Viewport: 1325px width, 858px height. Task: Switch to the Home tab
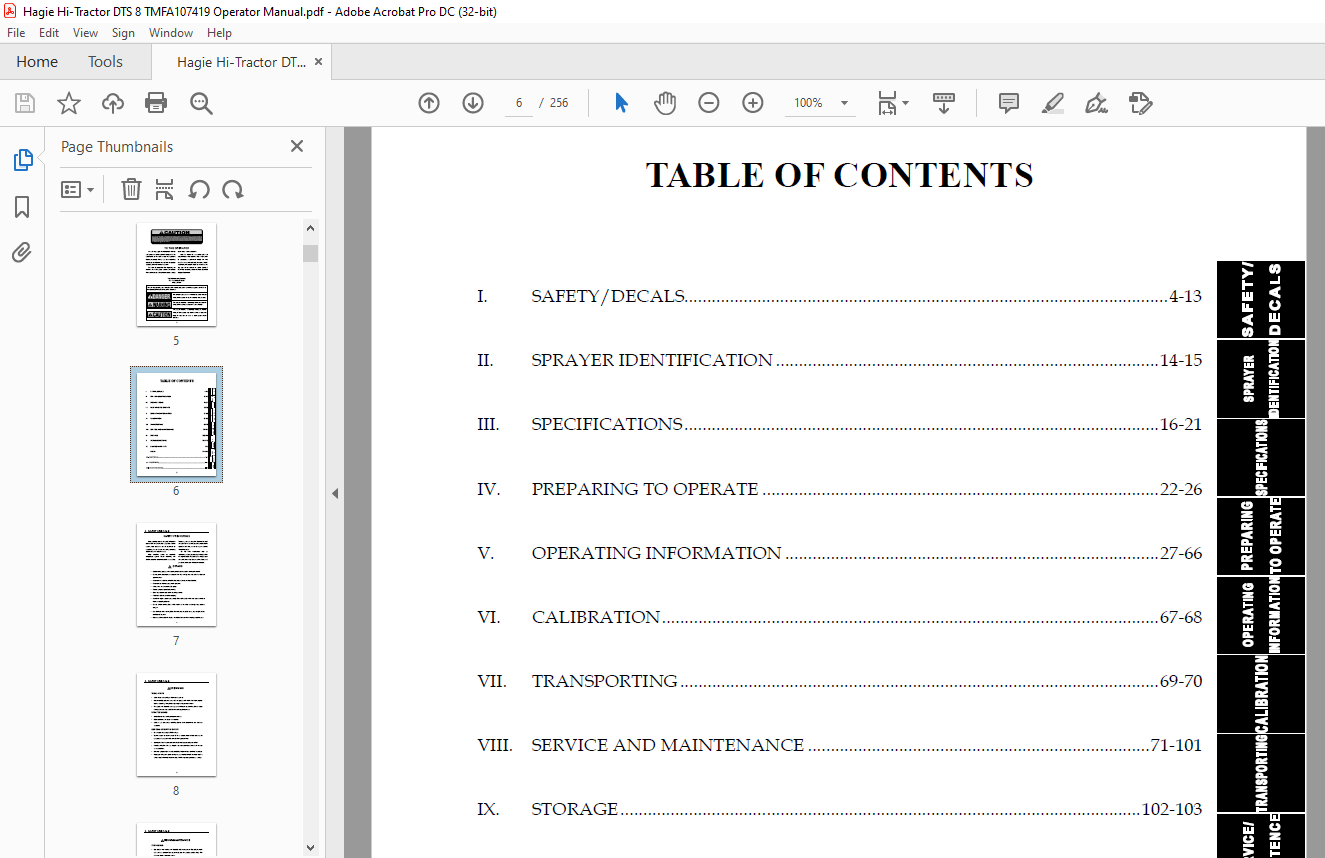click(x=37, y=62)
